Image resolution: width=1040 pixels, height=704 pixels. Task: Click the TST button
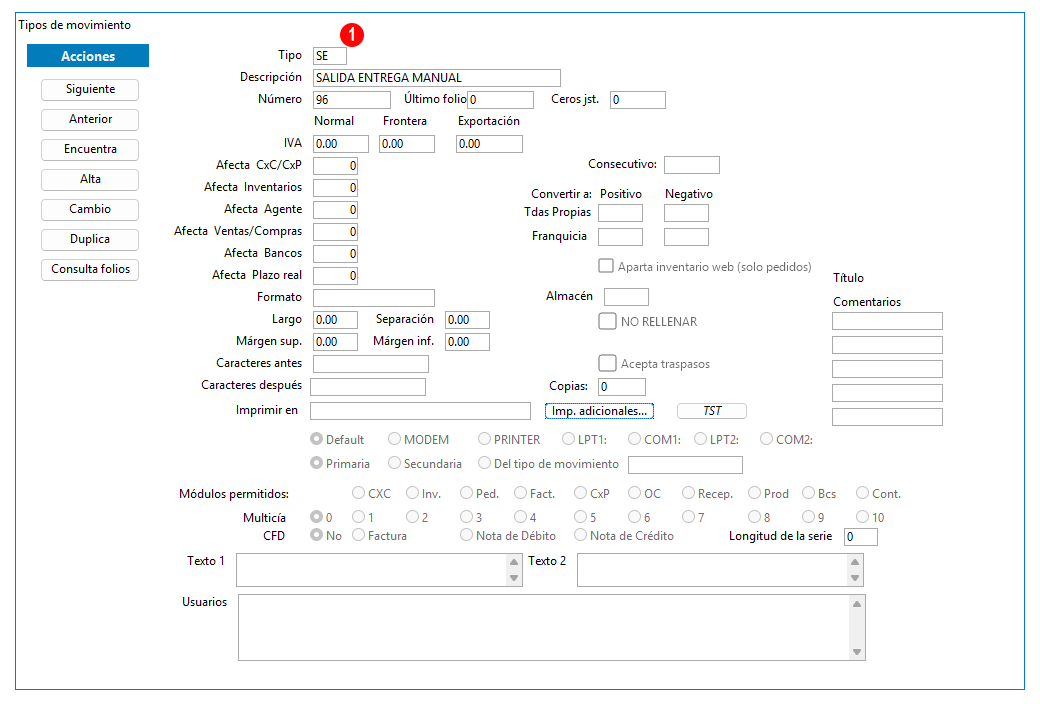712,411
